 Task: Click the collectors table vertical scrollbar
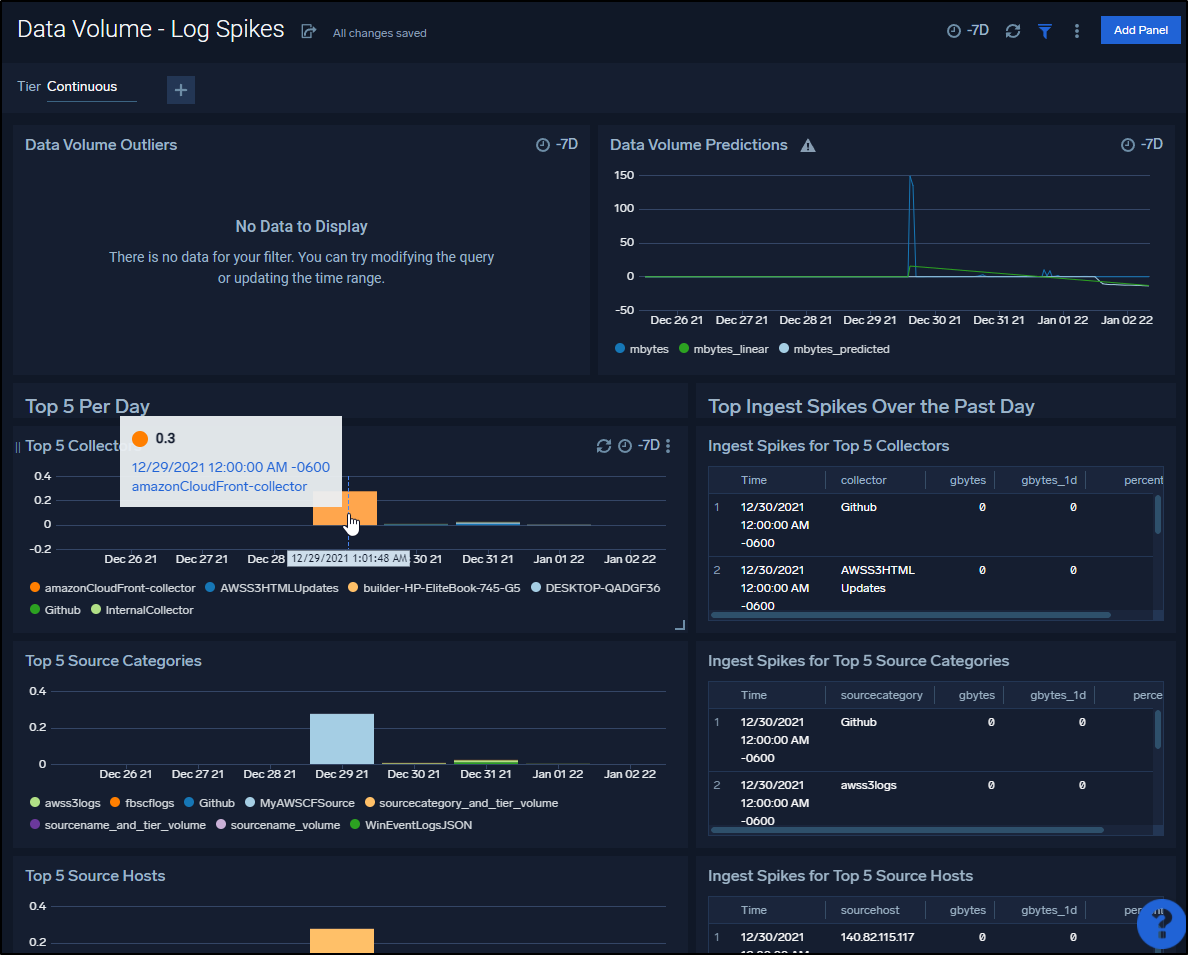click(1158, 515)
